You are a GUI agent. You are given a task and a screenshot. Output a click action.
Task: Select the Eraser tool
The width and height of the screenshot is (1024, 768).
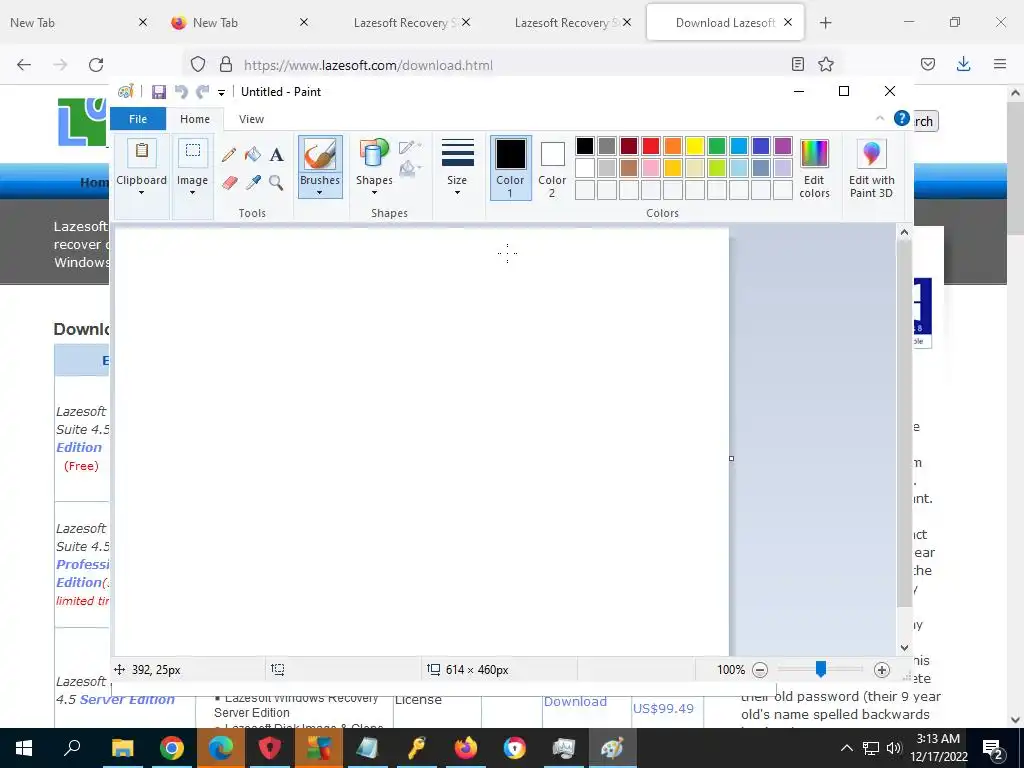[229, 182]
